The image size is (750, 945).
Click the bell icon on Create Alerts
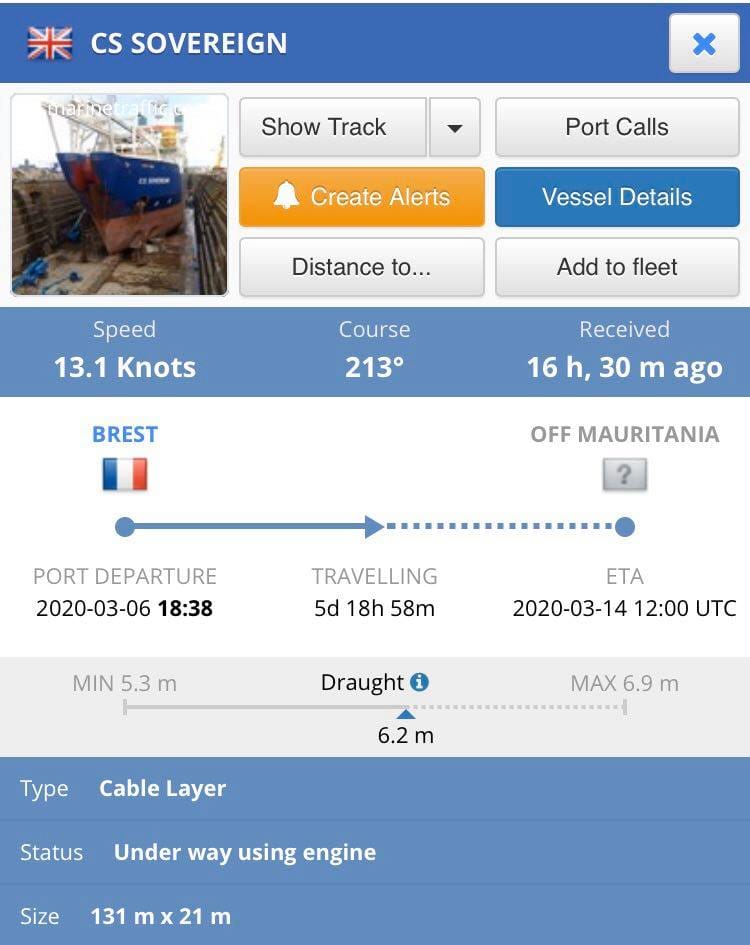pyautogui.click(x=286, y=196)
